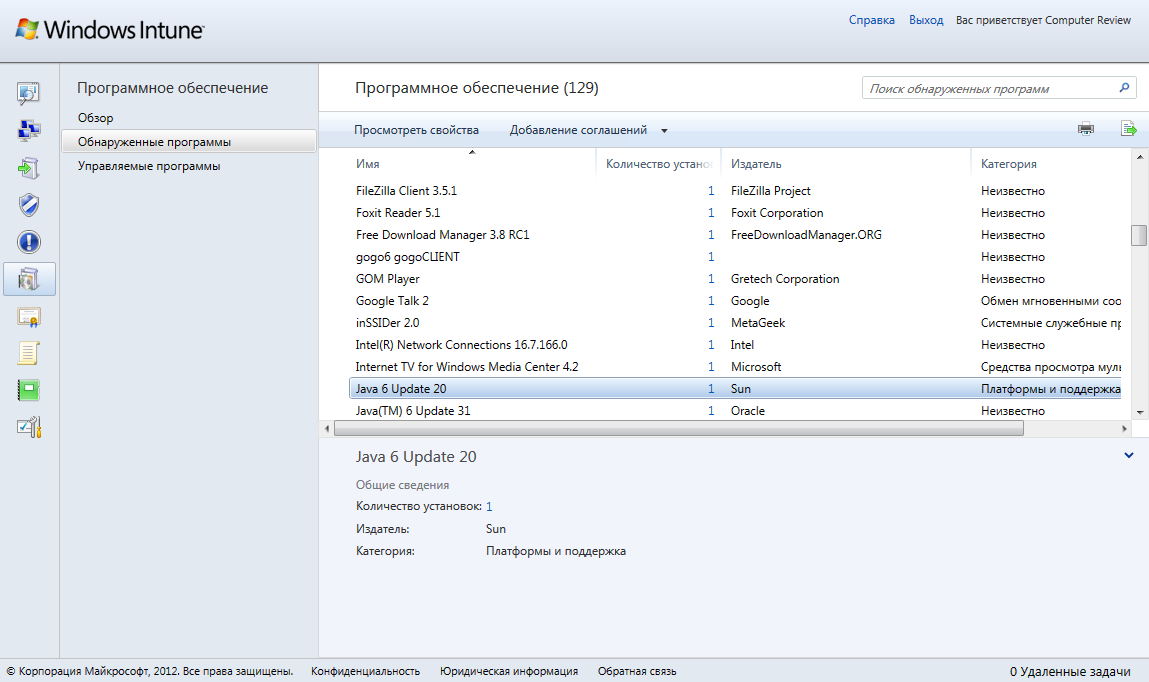Collapse the Java 6 Update 20 details pane
The width and height of the screenshot is (1149, 682).
(1128, 455)
